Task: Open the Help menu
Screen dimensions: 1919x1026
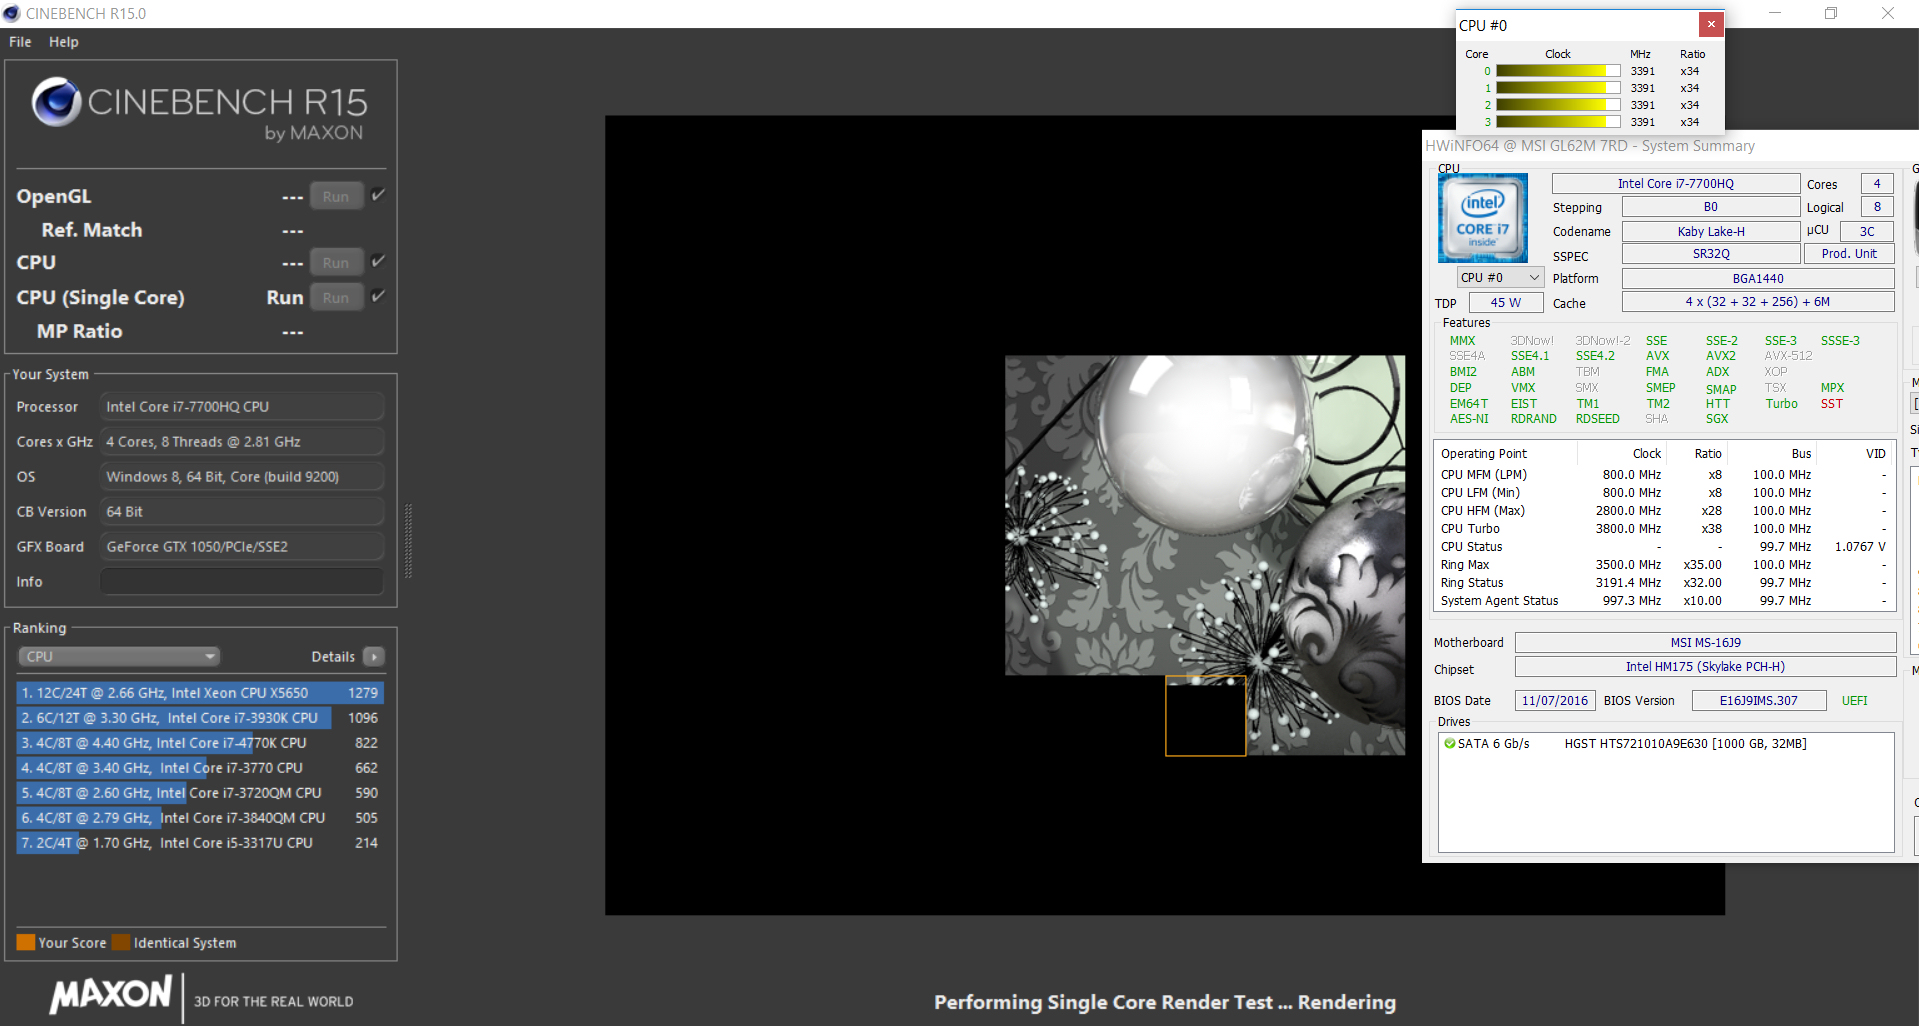Action: click(64, 42)
